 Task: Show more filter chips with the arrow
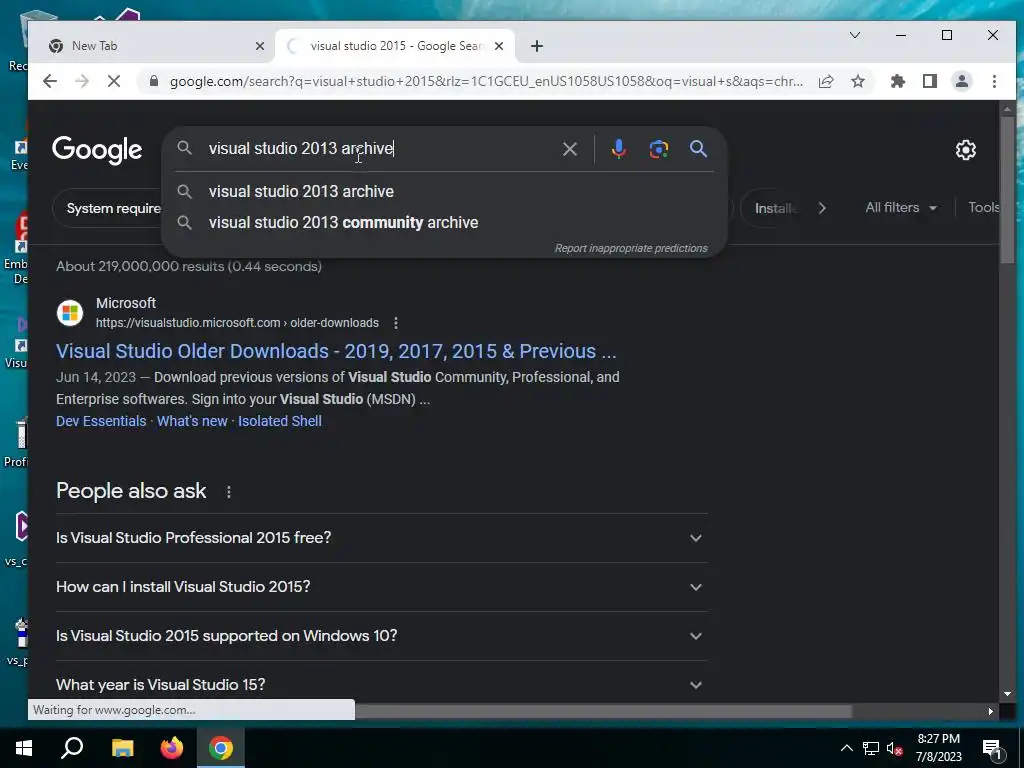click(x=822, y=208)
